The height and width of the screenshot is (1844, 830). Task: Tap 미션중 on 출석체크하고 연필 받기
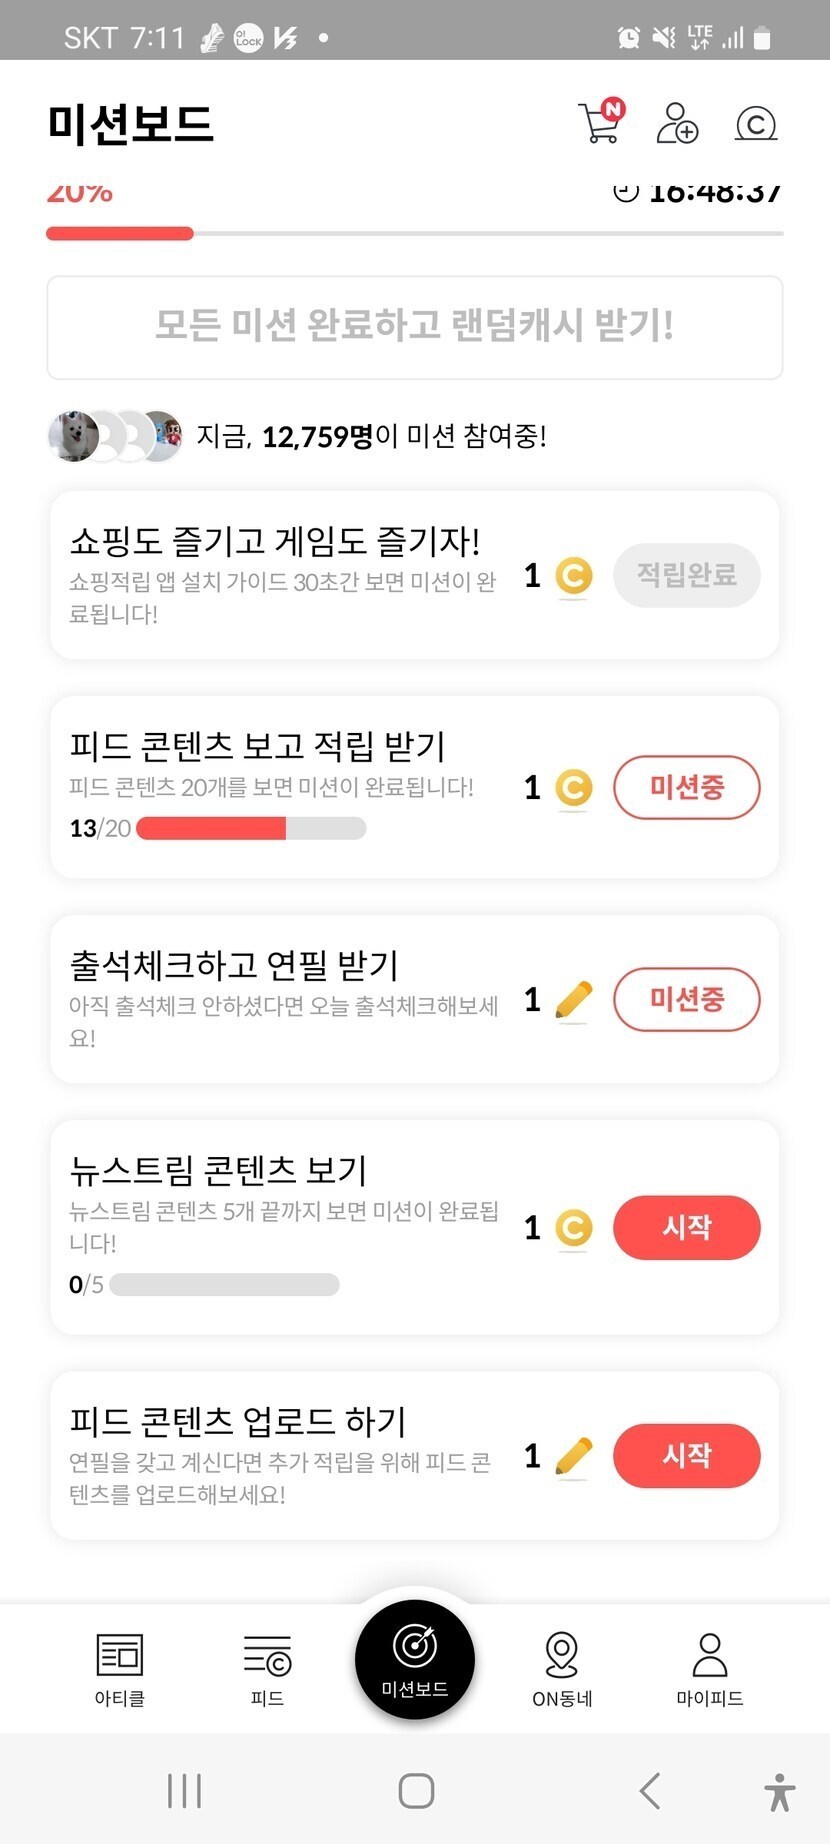tap(686, 999)
